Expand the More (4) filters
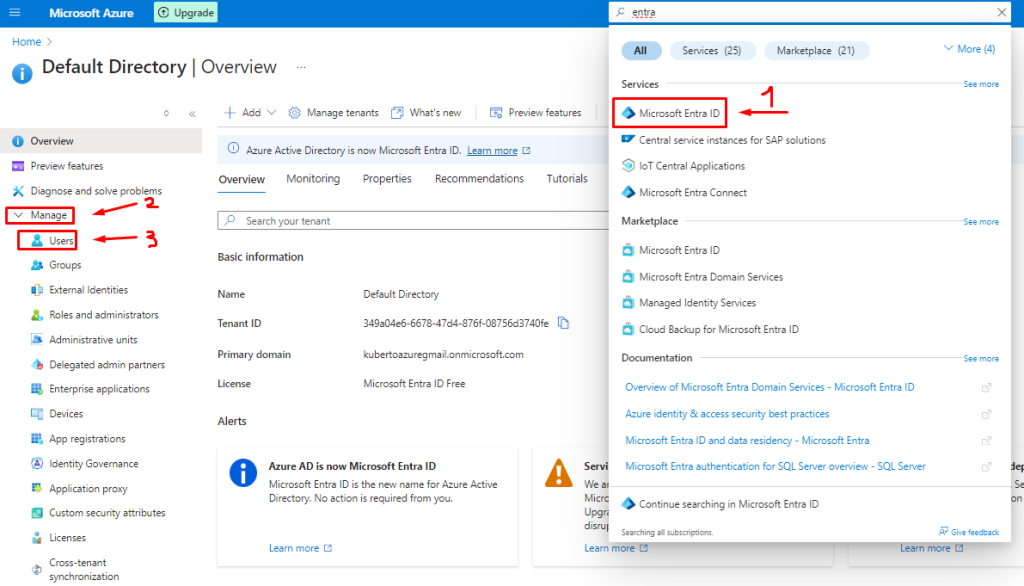1024x586 pixels. click(970, 49)
